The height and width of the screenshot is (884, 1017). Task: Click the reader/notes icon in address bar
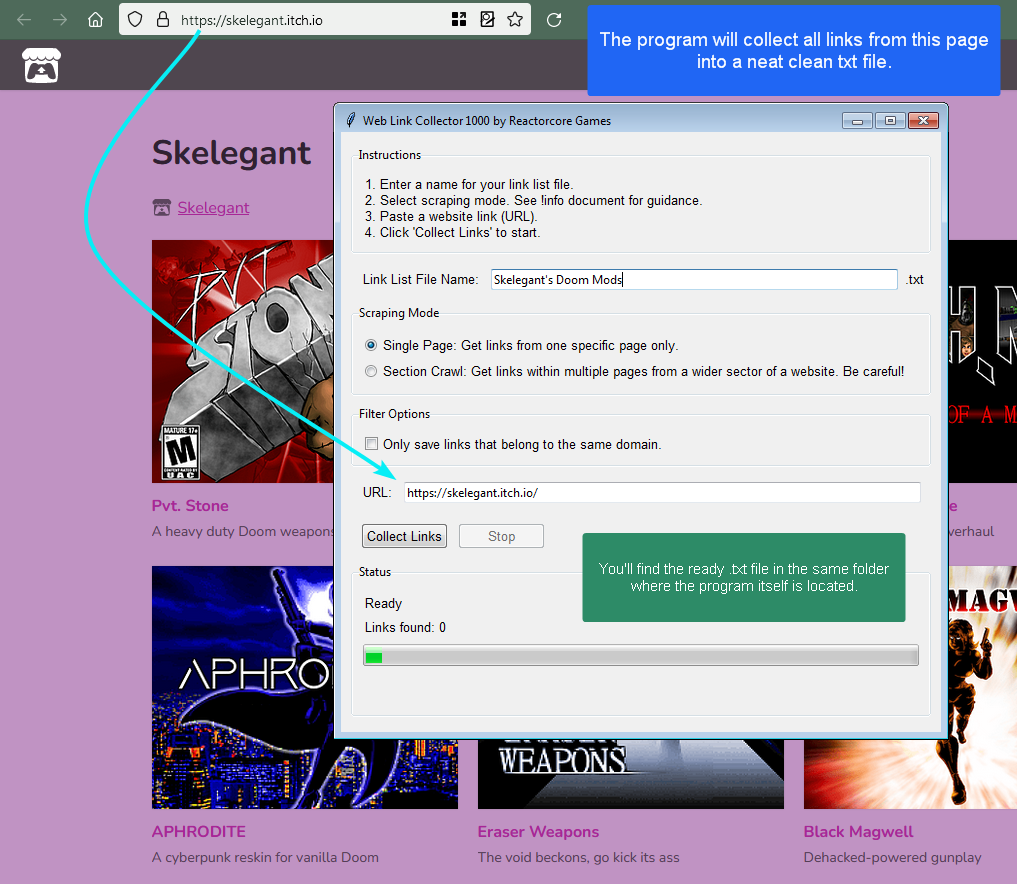pos(487,19)
